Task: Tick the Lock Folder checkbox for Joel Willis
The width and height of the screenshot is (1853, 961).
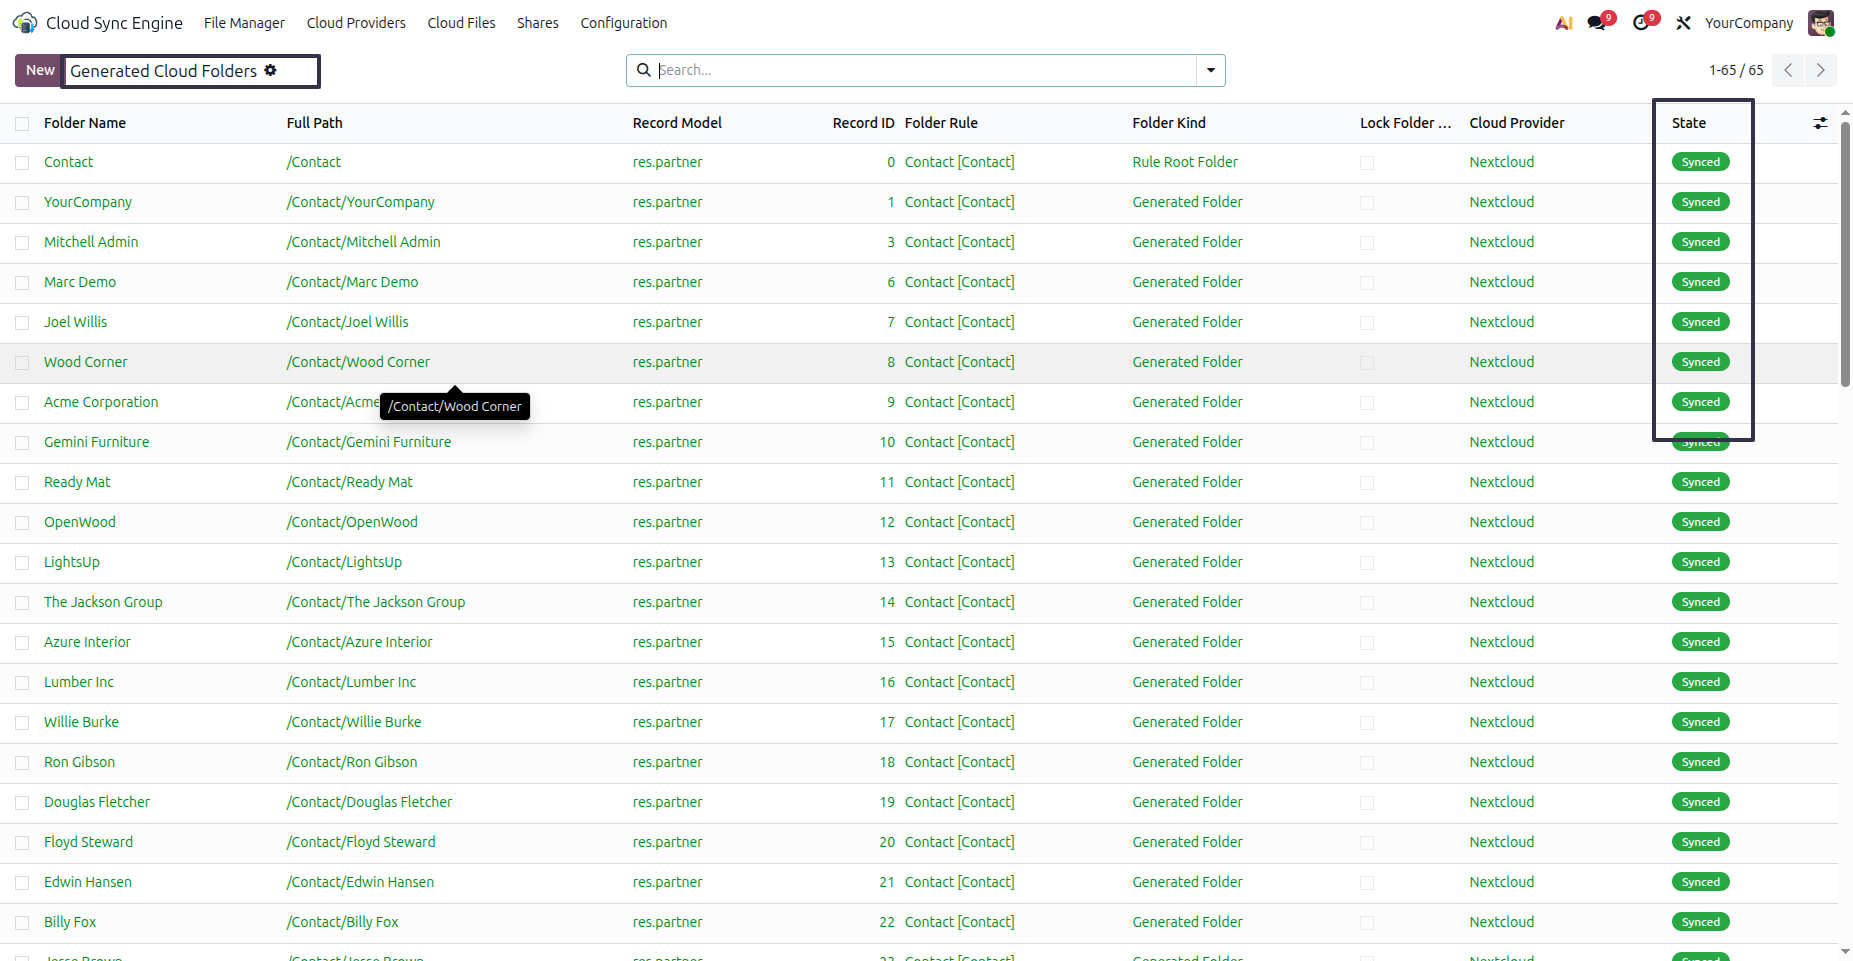Action: [1367, 323]
